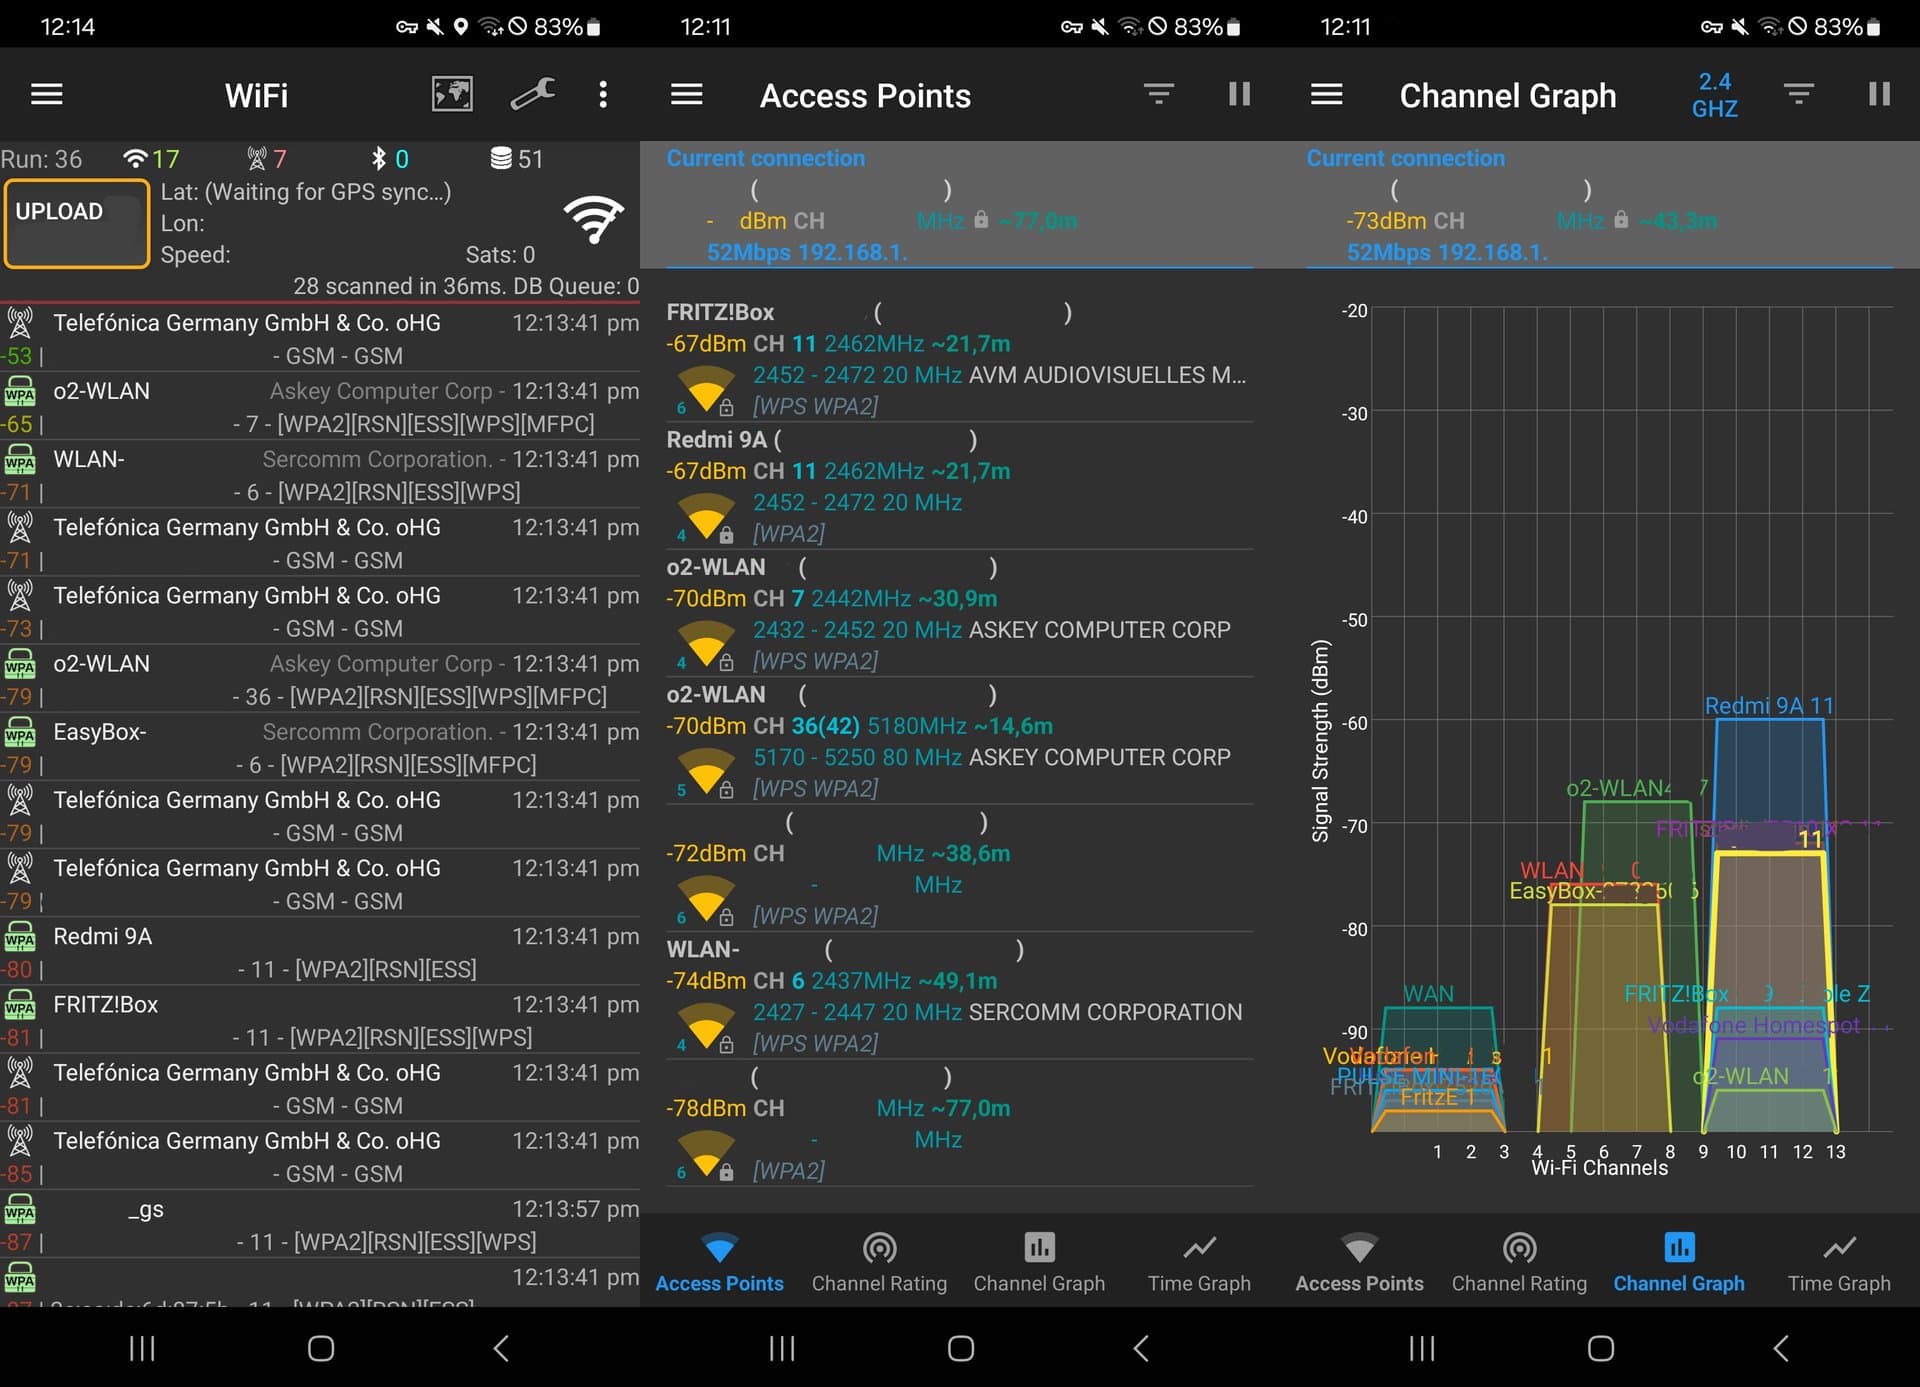Screen dimensions: 1920x1387
Task: Select Access Points tab in the Channel Graph screen
Action: coord(1359,1262)
